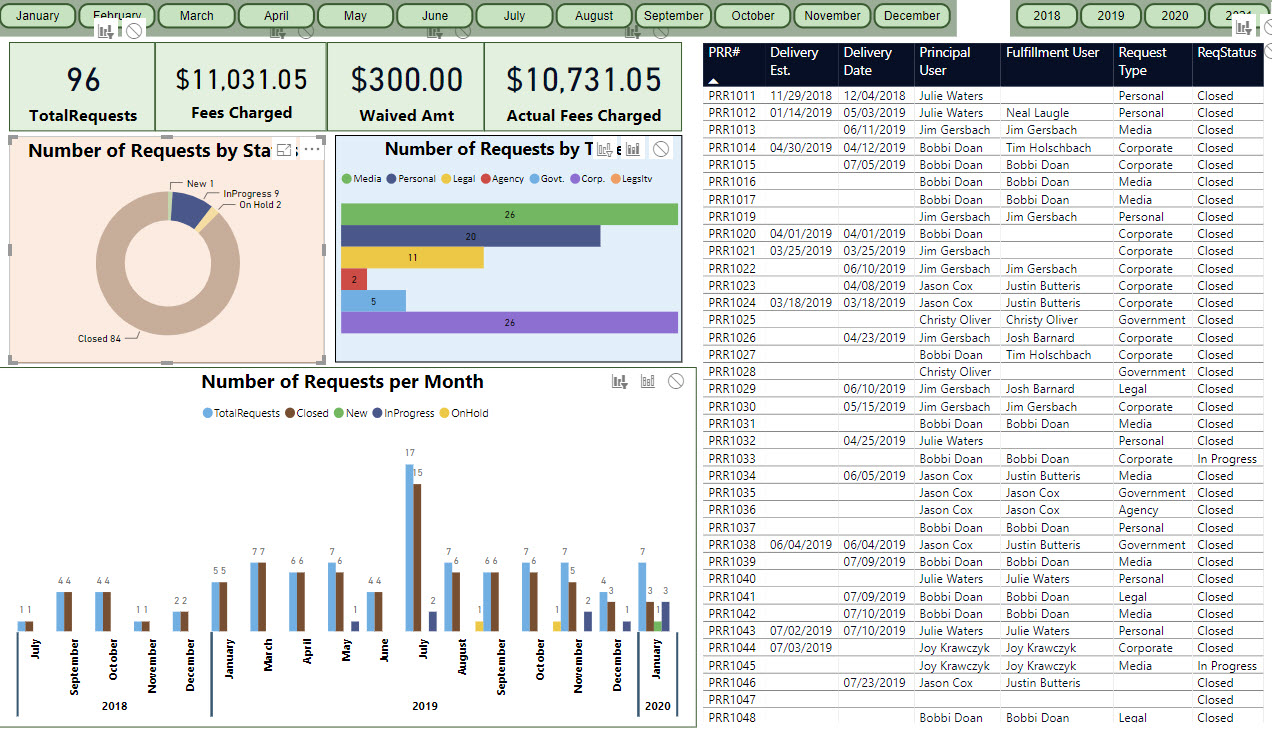Select the dark blue Personal bar showing 20
The image size is (1272, 729).
coord(471,236)
